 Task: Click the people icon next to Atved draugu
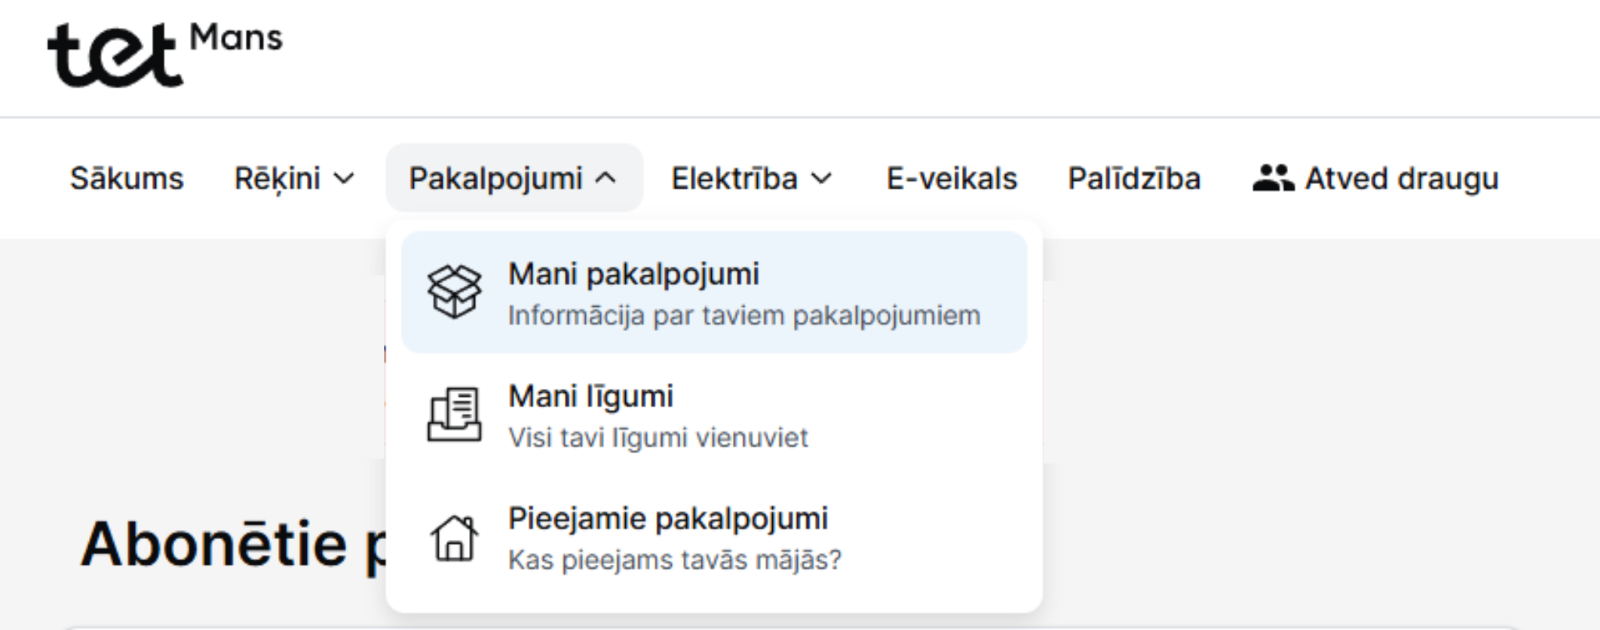[1273, 178]
